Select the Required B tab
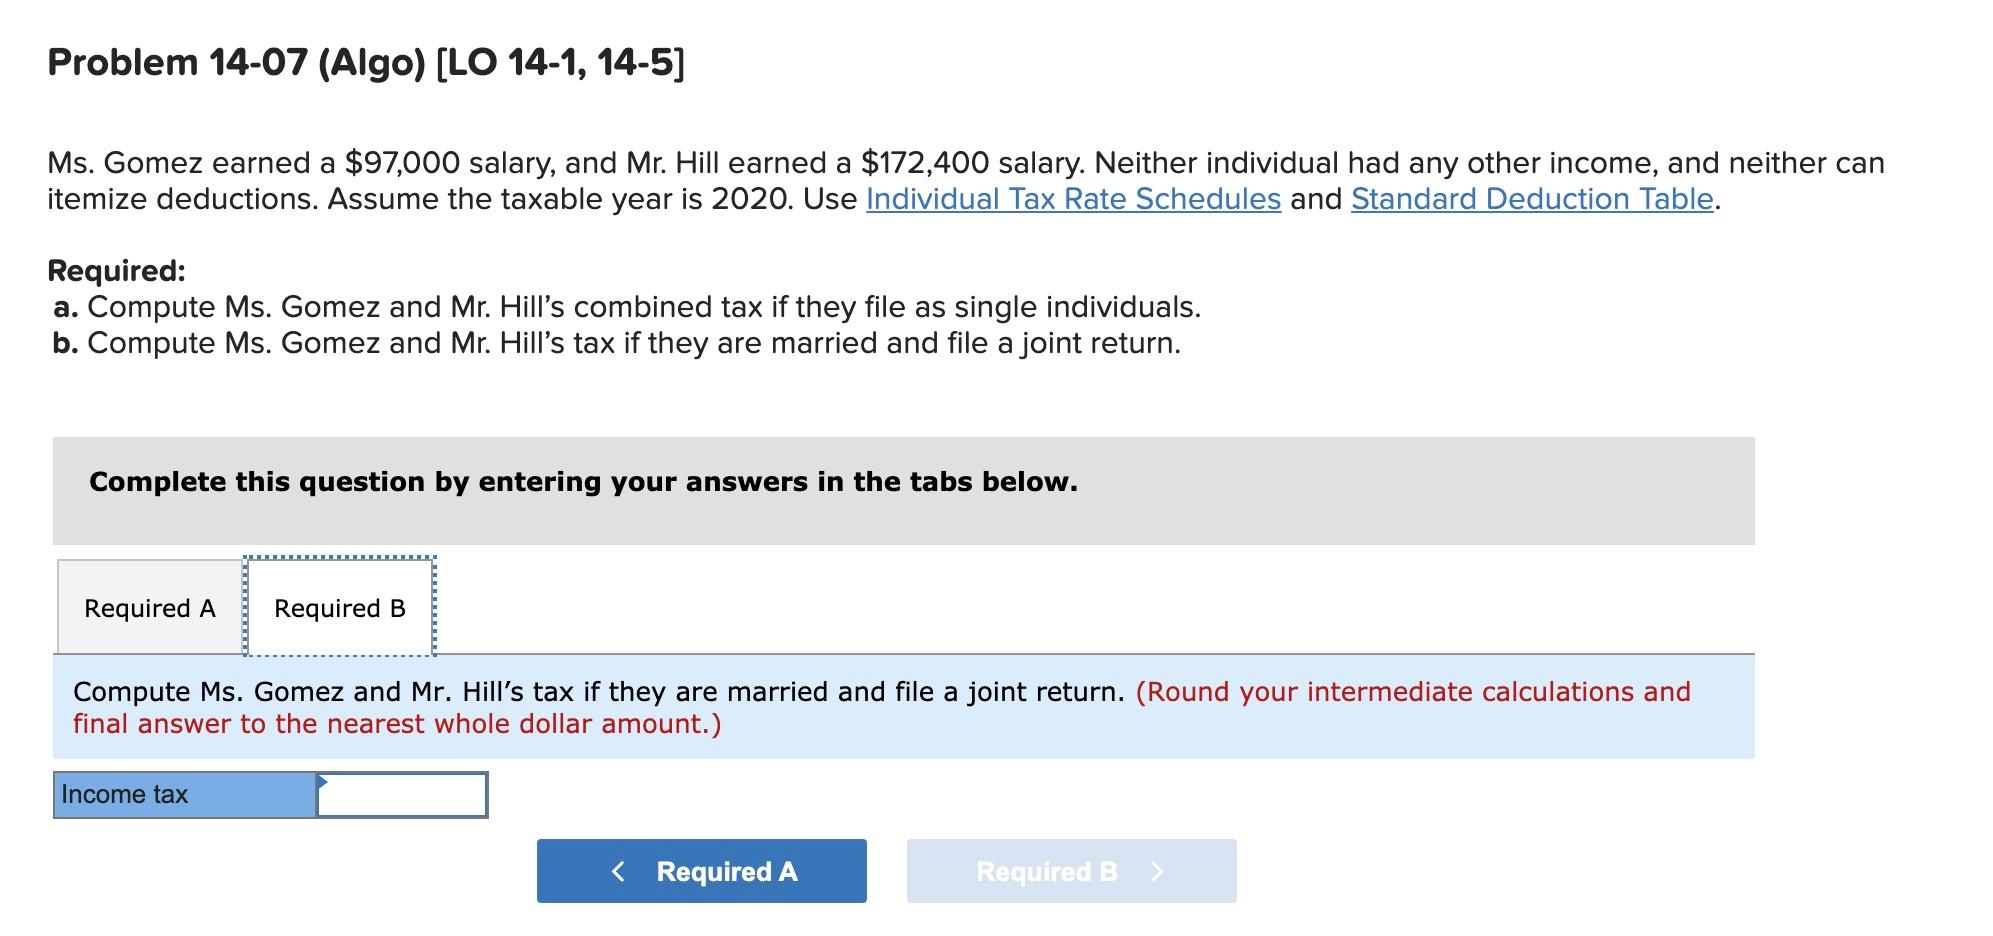Viewport: 1993px width, 936px height. coord(339,606)
